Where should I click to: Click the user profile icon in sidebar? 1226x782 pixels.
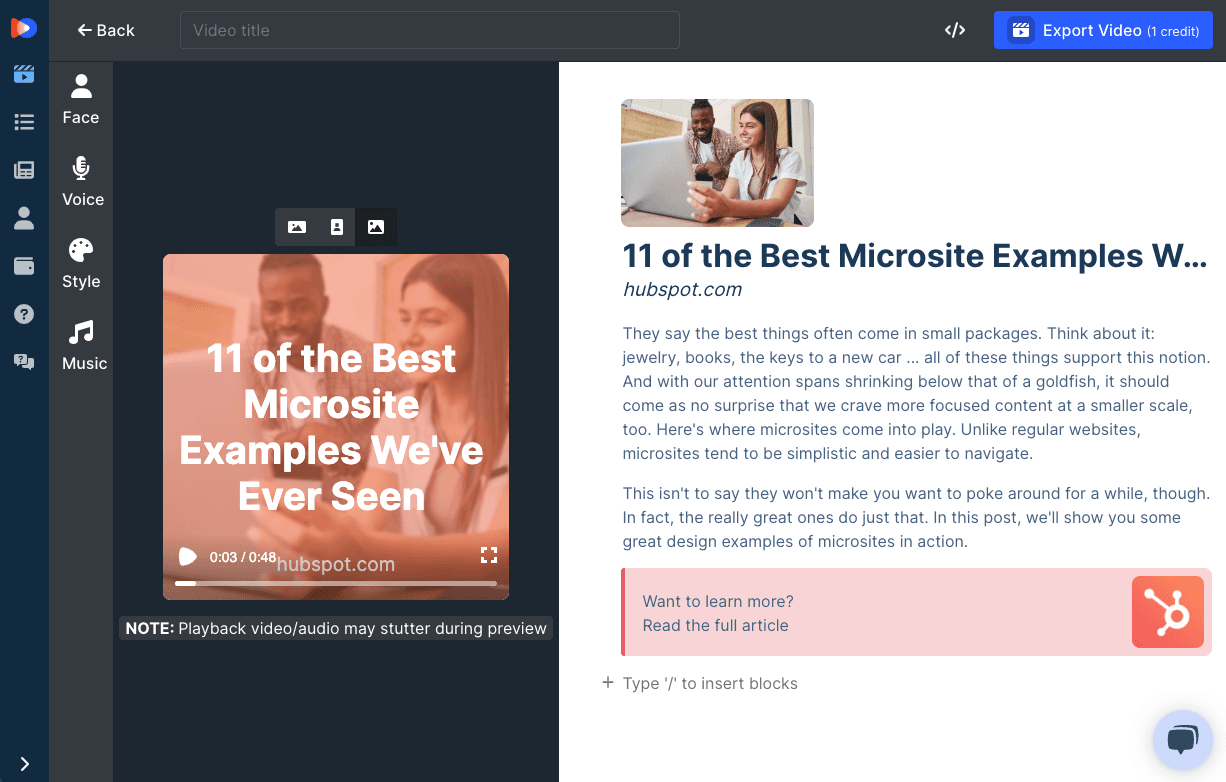[x=24, y=218]
